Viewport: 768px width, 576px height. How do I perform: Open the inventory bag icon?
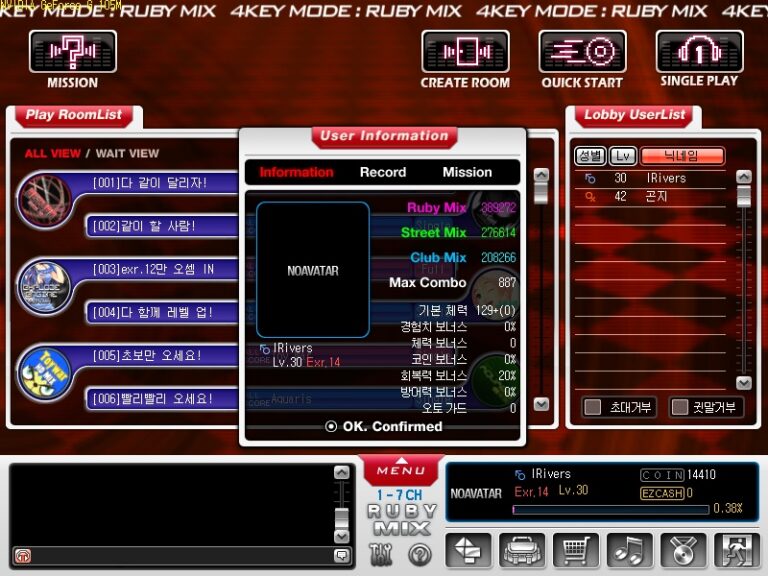pos(522,551)
